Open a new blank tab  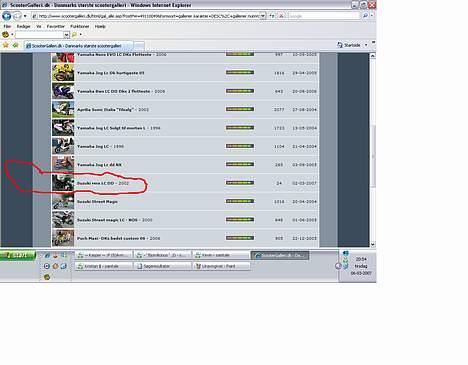139,46
